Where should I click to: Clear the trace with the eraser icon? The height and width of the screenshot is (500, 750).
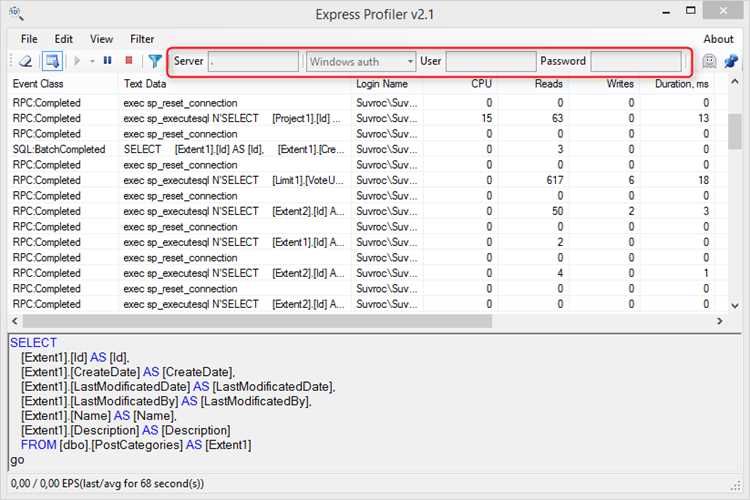click(25, 61)
